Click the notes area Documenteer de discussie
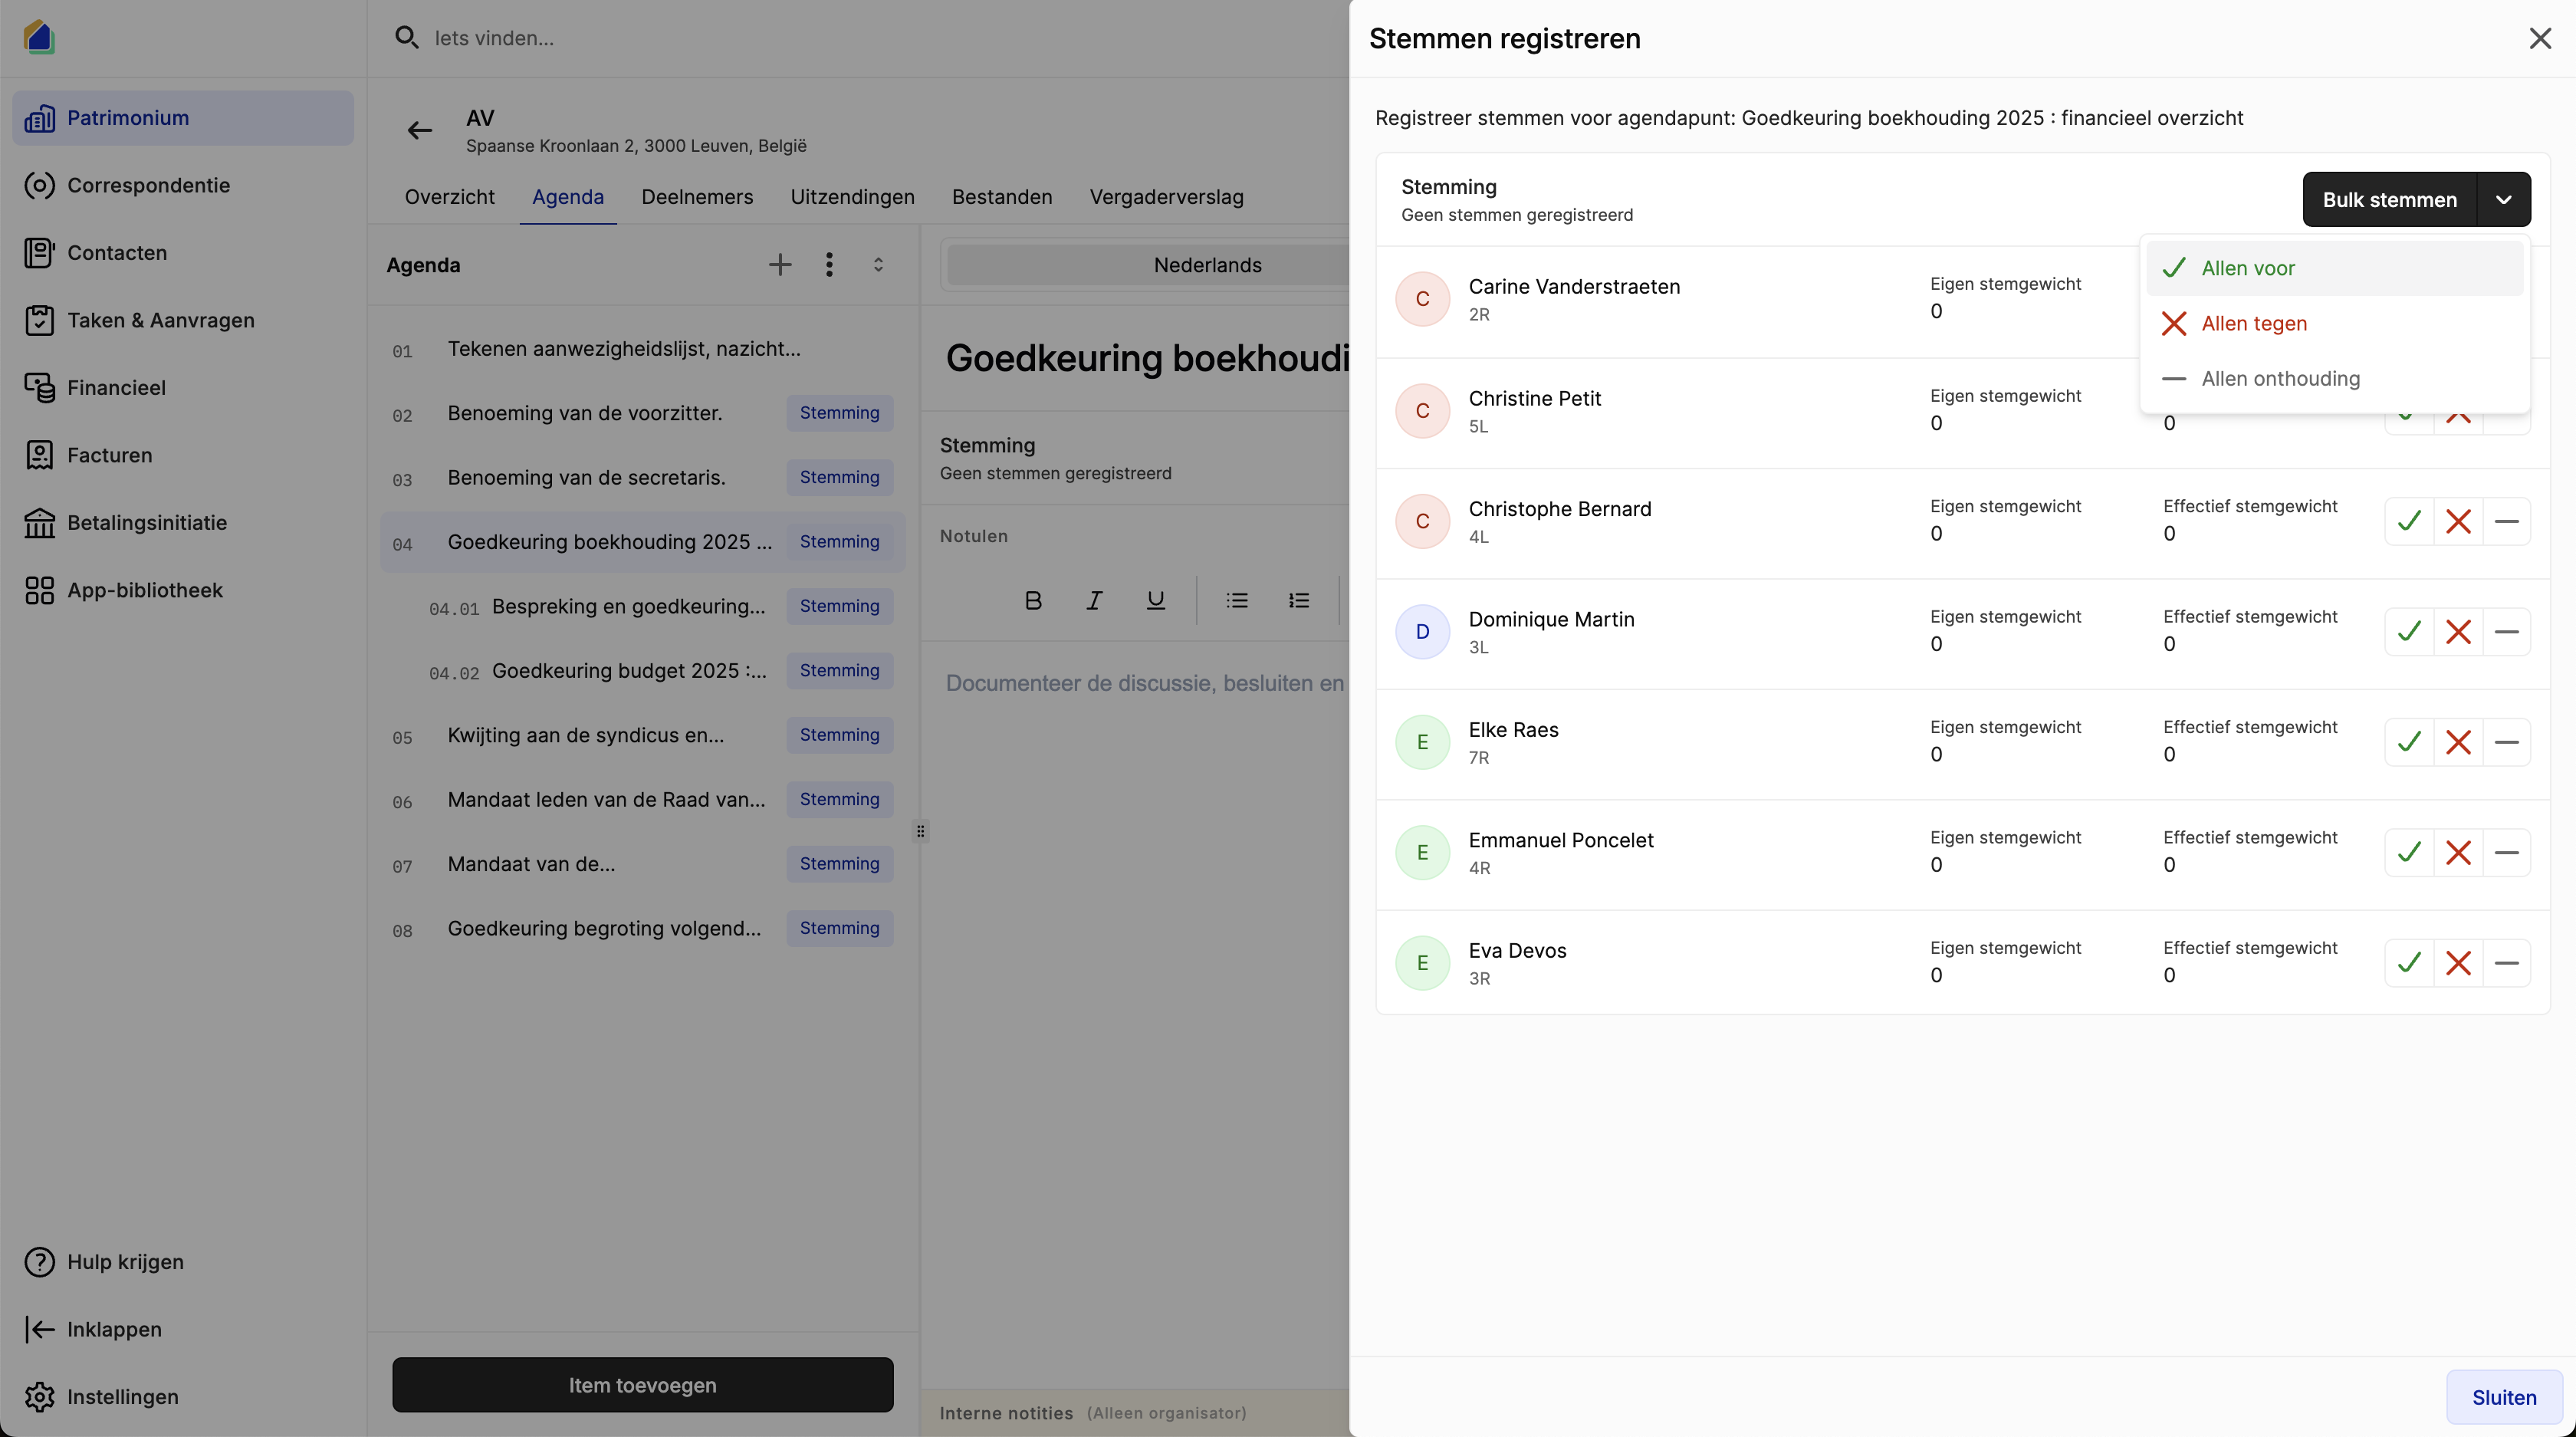 (1144, 683)
